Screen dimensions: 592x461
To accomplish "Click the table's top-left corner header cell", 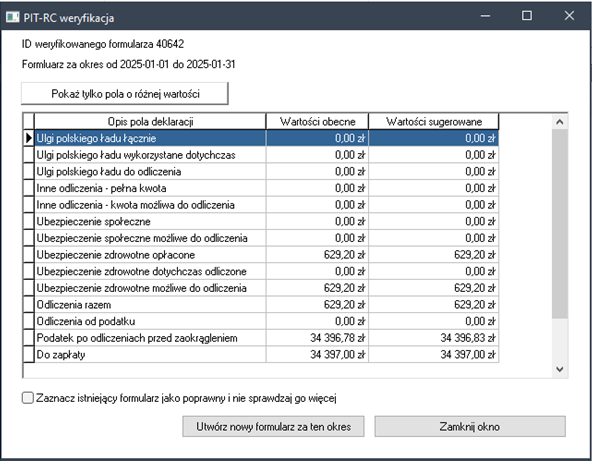I will point(29,122).
